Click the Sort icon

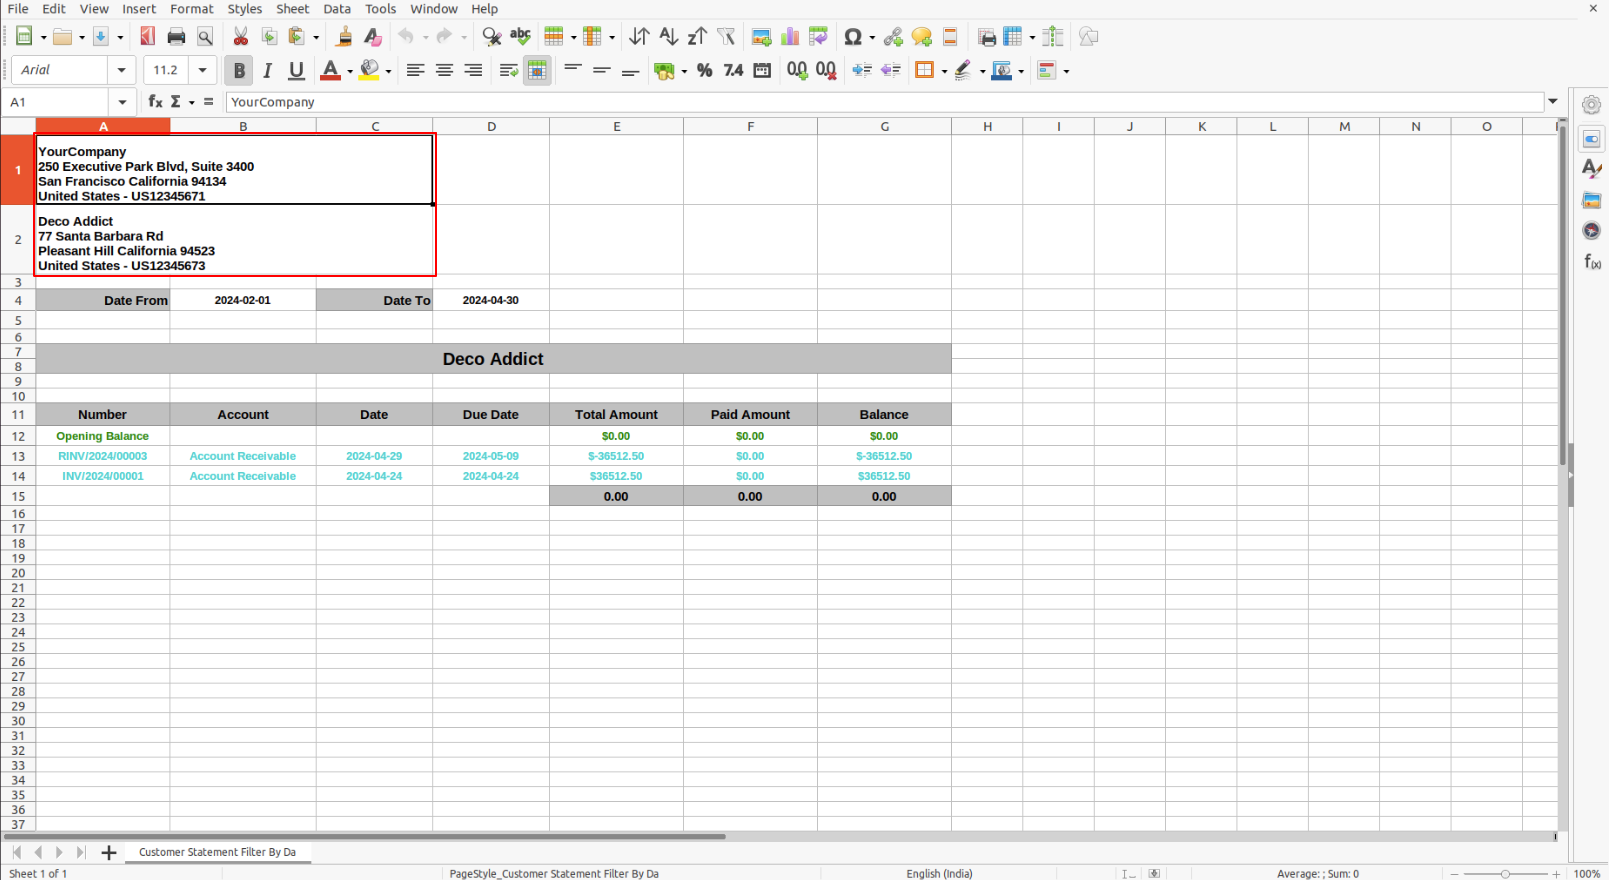pos(639,37)
